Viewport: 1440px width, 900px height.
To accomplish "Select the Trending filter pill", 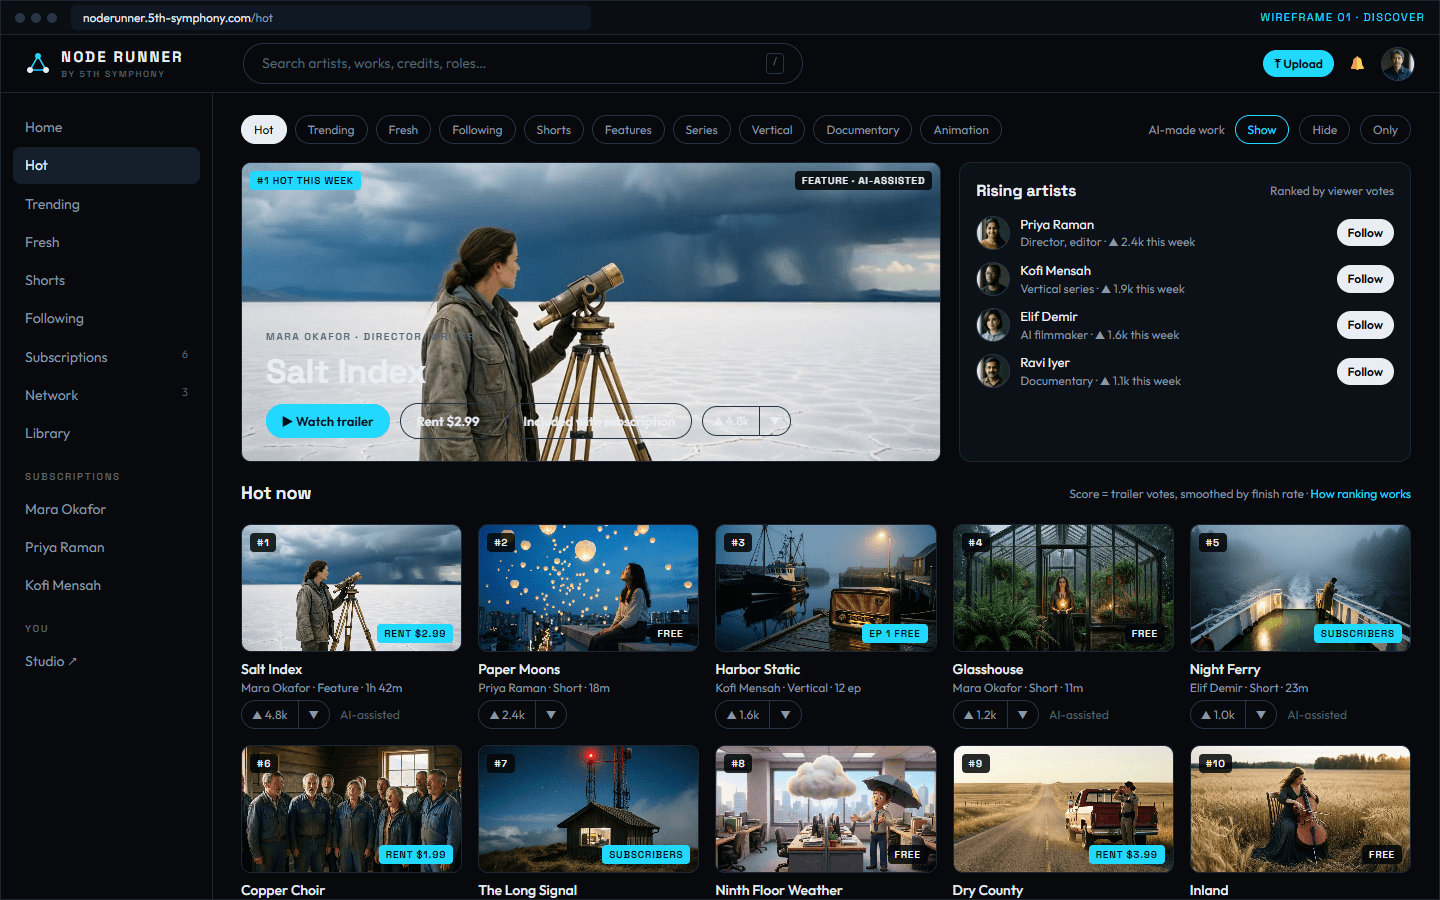I will click(331, 130).
